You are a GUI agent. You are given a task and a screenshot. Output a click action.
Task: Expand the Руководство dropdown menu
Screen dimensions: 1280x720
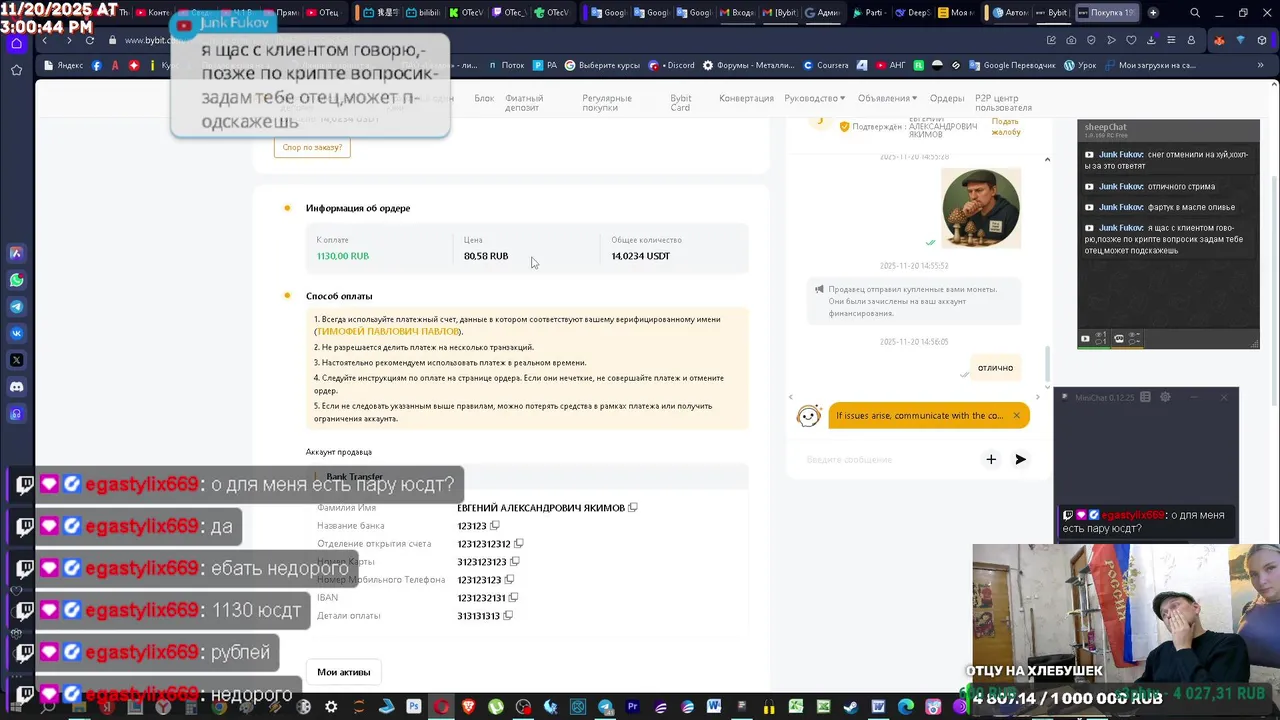(x=814, y=98)
